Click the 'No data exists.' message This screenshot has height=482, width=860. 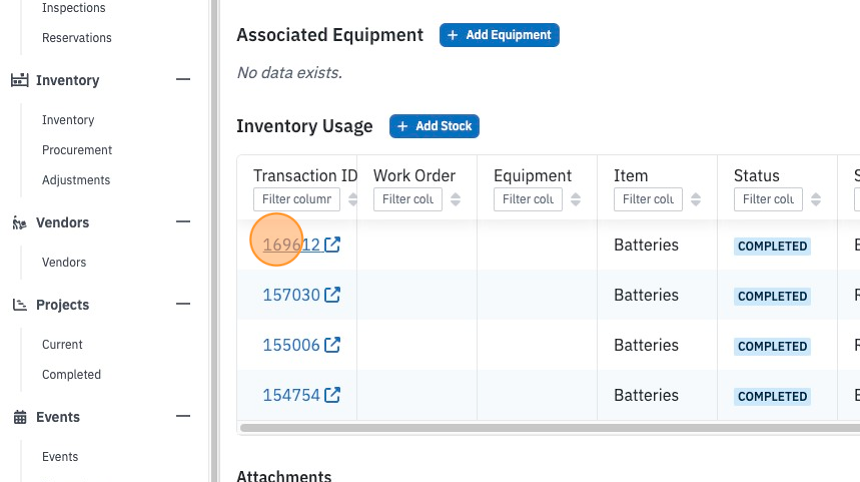(x=290, y=72)
